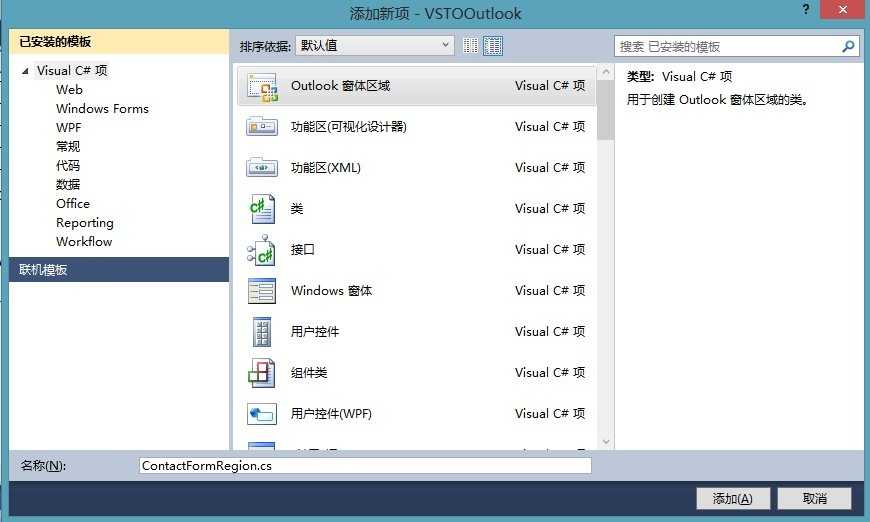Select the 用户控件 item text
This screenshot has width=870, height=522.
(x=315, y=332)
